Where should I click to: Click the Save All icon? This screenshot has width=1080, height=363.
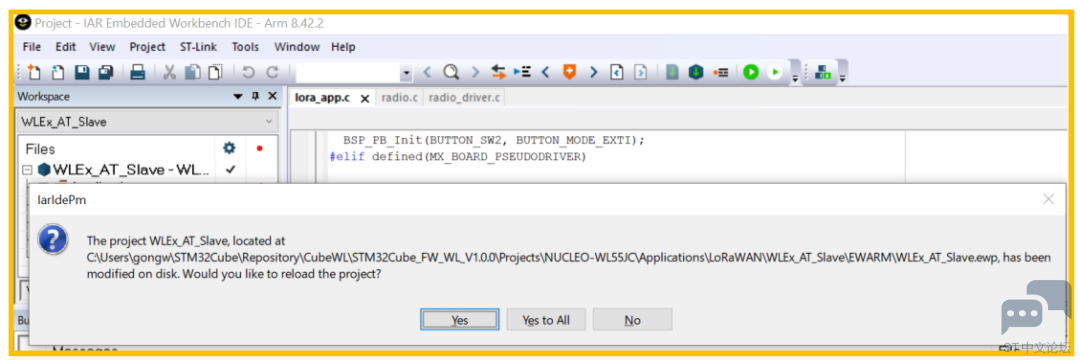pos(106,72)
